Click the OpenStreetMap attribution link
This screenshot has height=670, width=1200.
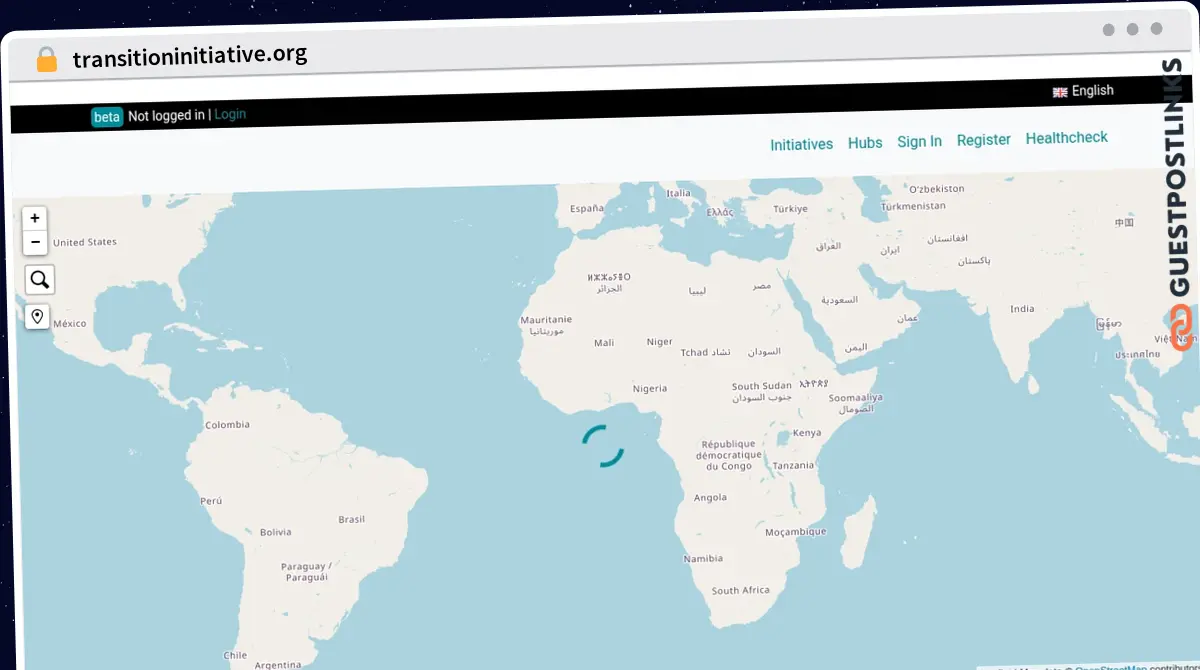[1110, 667]
